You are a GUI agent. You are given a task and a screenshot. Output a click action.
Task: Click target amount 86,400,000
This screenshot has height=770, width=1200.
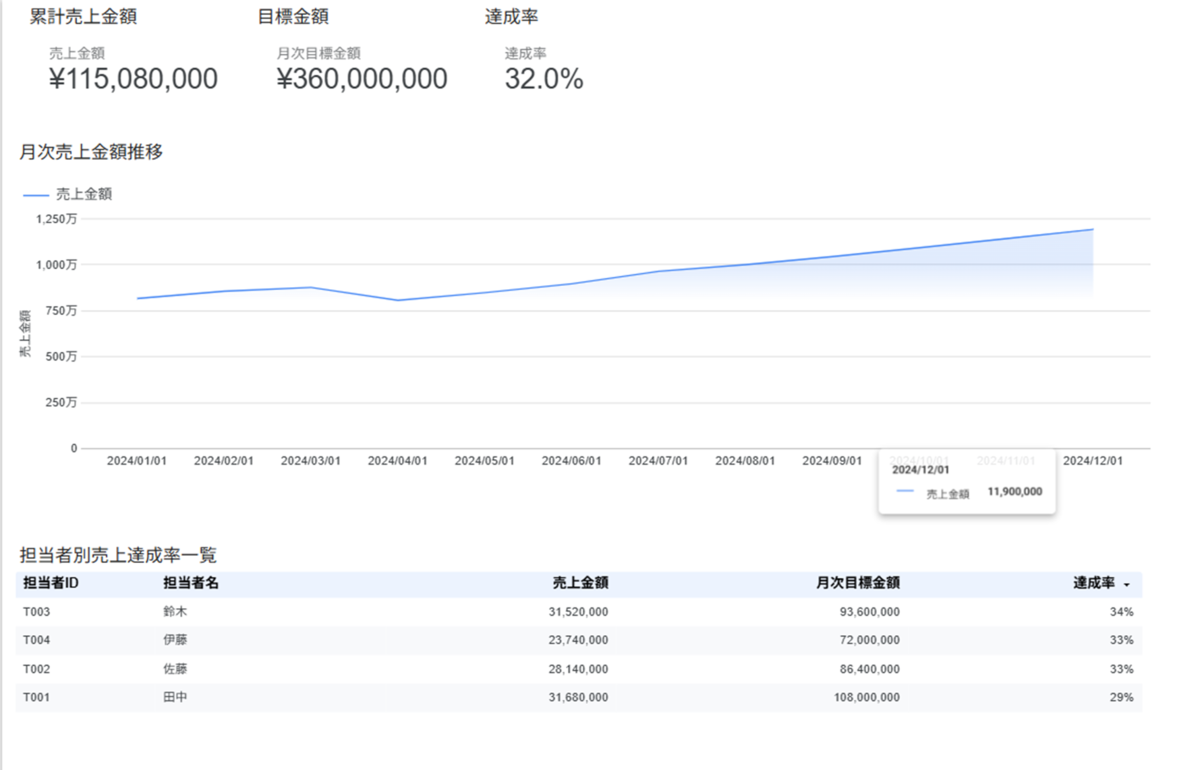[870, 669]
